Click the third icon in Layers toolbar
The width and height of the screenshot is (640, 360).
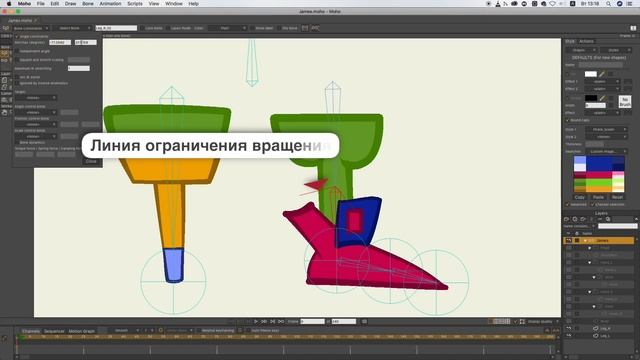[583, 219]
